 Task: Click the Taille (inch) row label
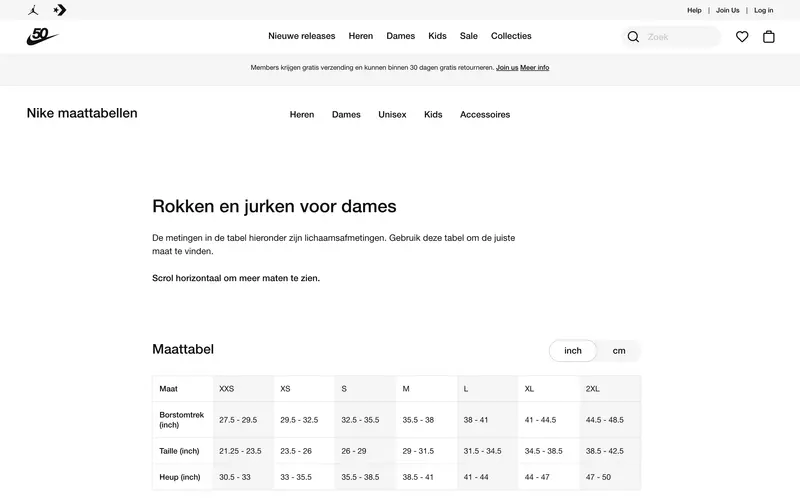(x=183, y=451)
